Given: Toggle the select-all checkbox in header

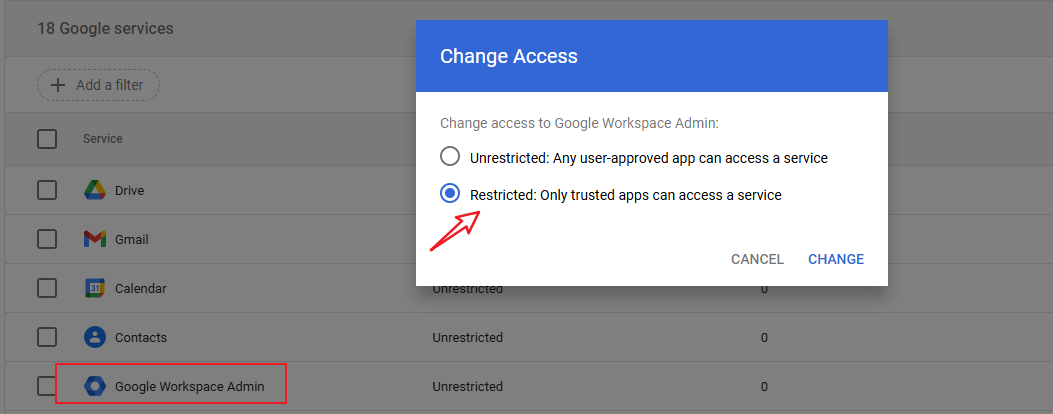Looking at the screenshot, I should [47, 139].
